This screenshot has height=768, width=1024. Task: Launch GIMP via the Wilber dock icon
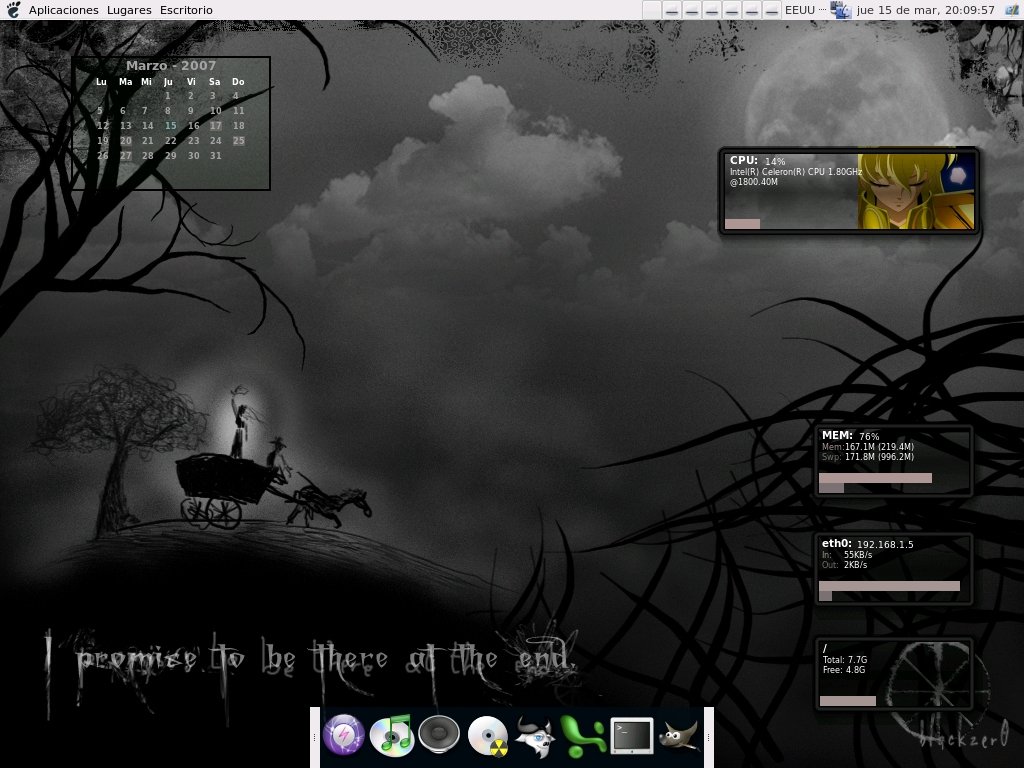click(x=679, y=736)
